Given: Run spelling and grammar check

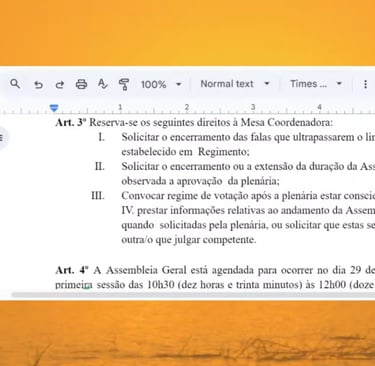Looking at the screenshot, I should click(x=103, y=84).
